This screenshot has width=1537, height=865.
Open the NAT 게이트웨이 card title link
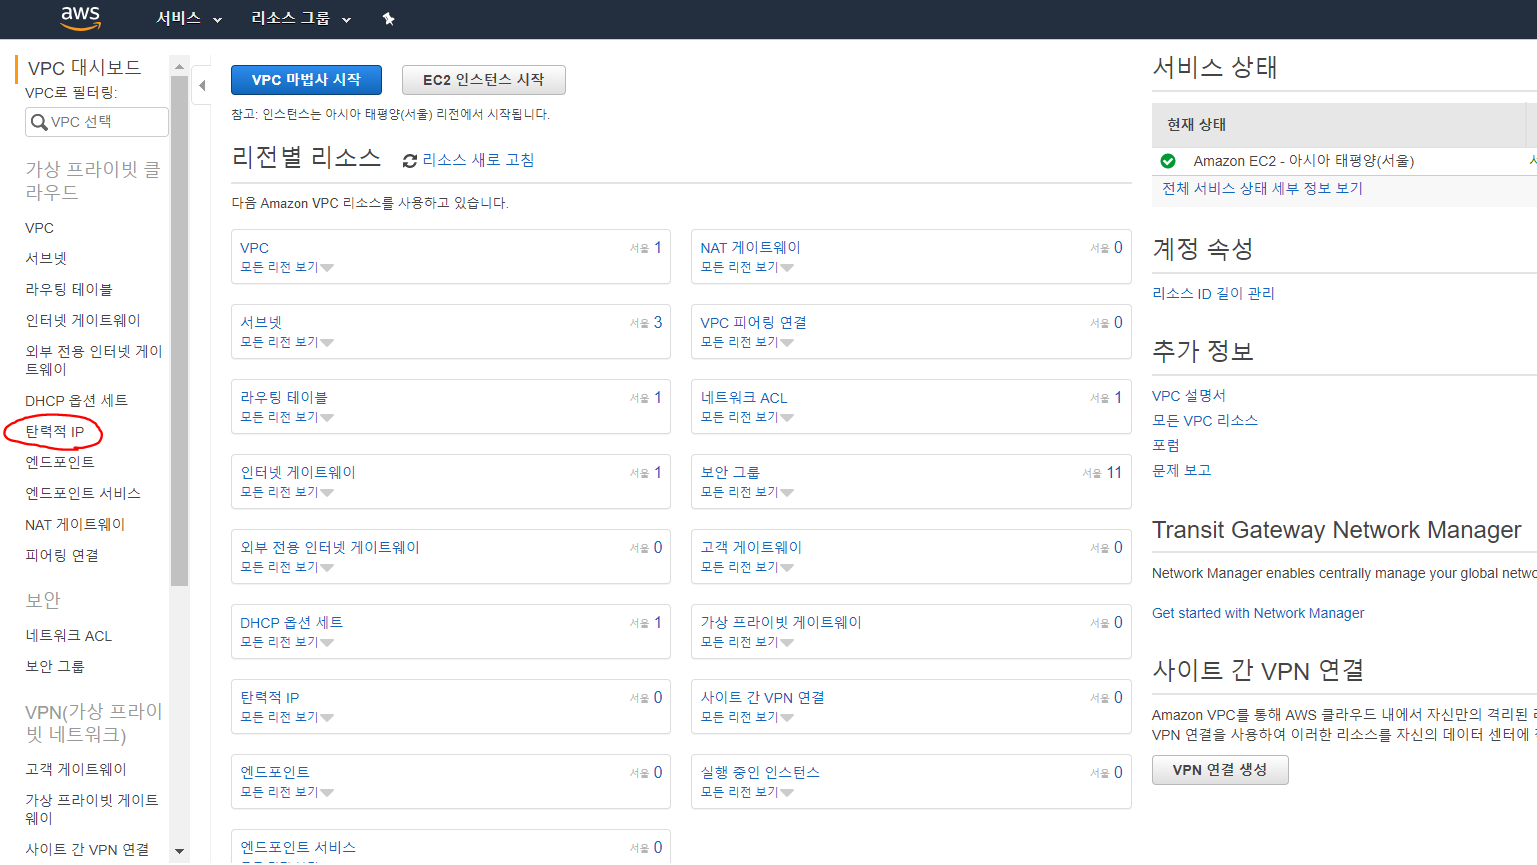[x=750, y=248]
